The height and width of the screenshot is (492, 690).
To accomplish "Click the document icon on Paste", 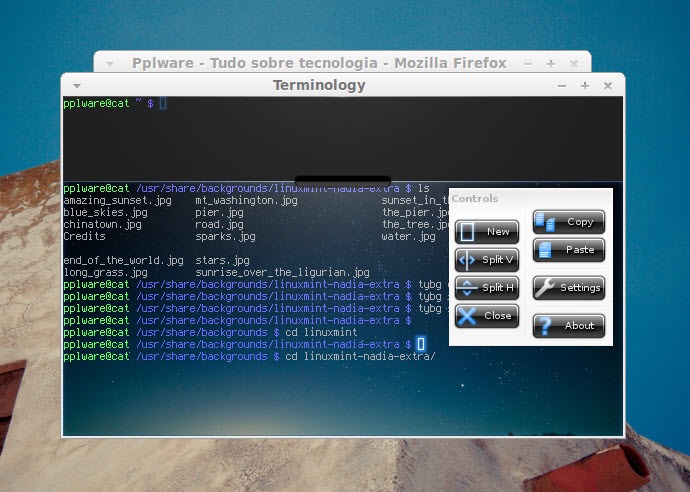I will (x=545, y=250).
